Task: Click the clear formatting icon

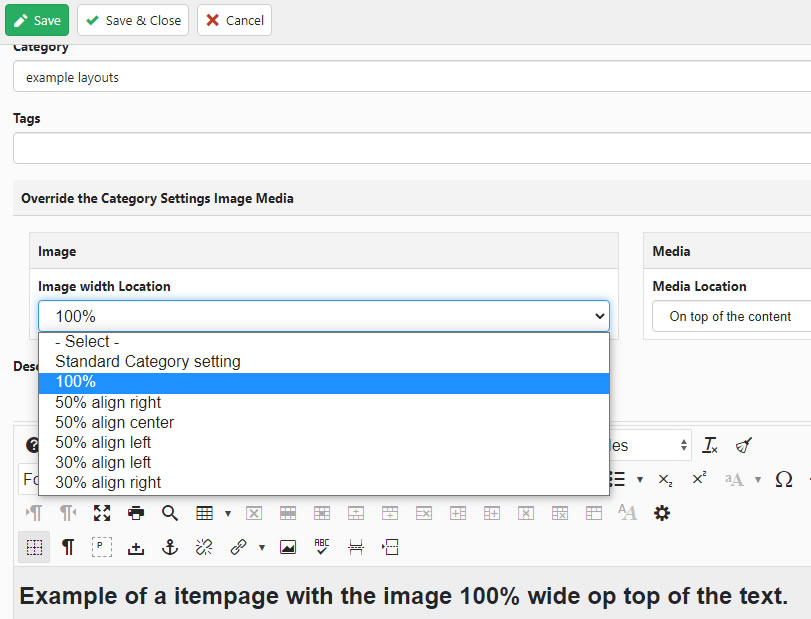Action: coord(710,446)
